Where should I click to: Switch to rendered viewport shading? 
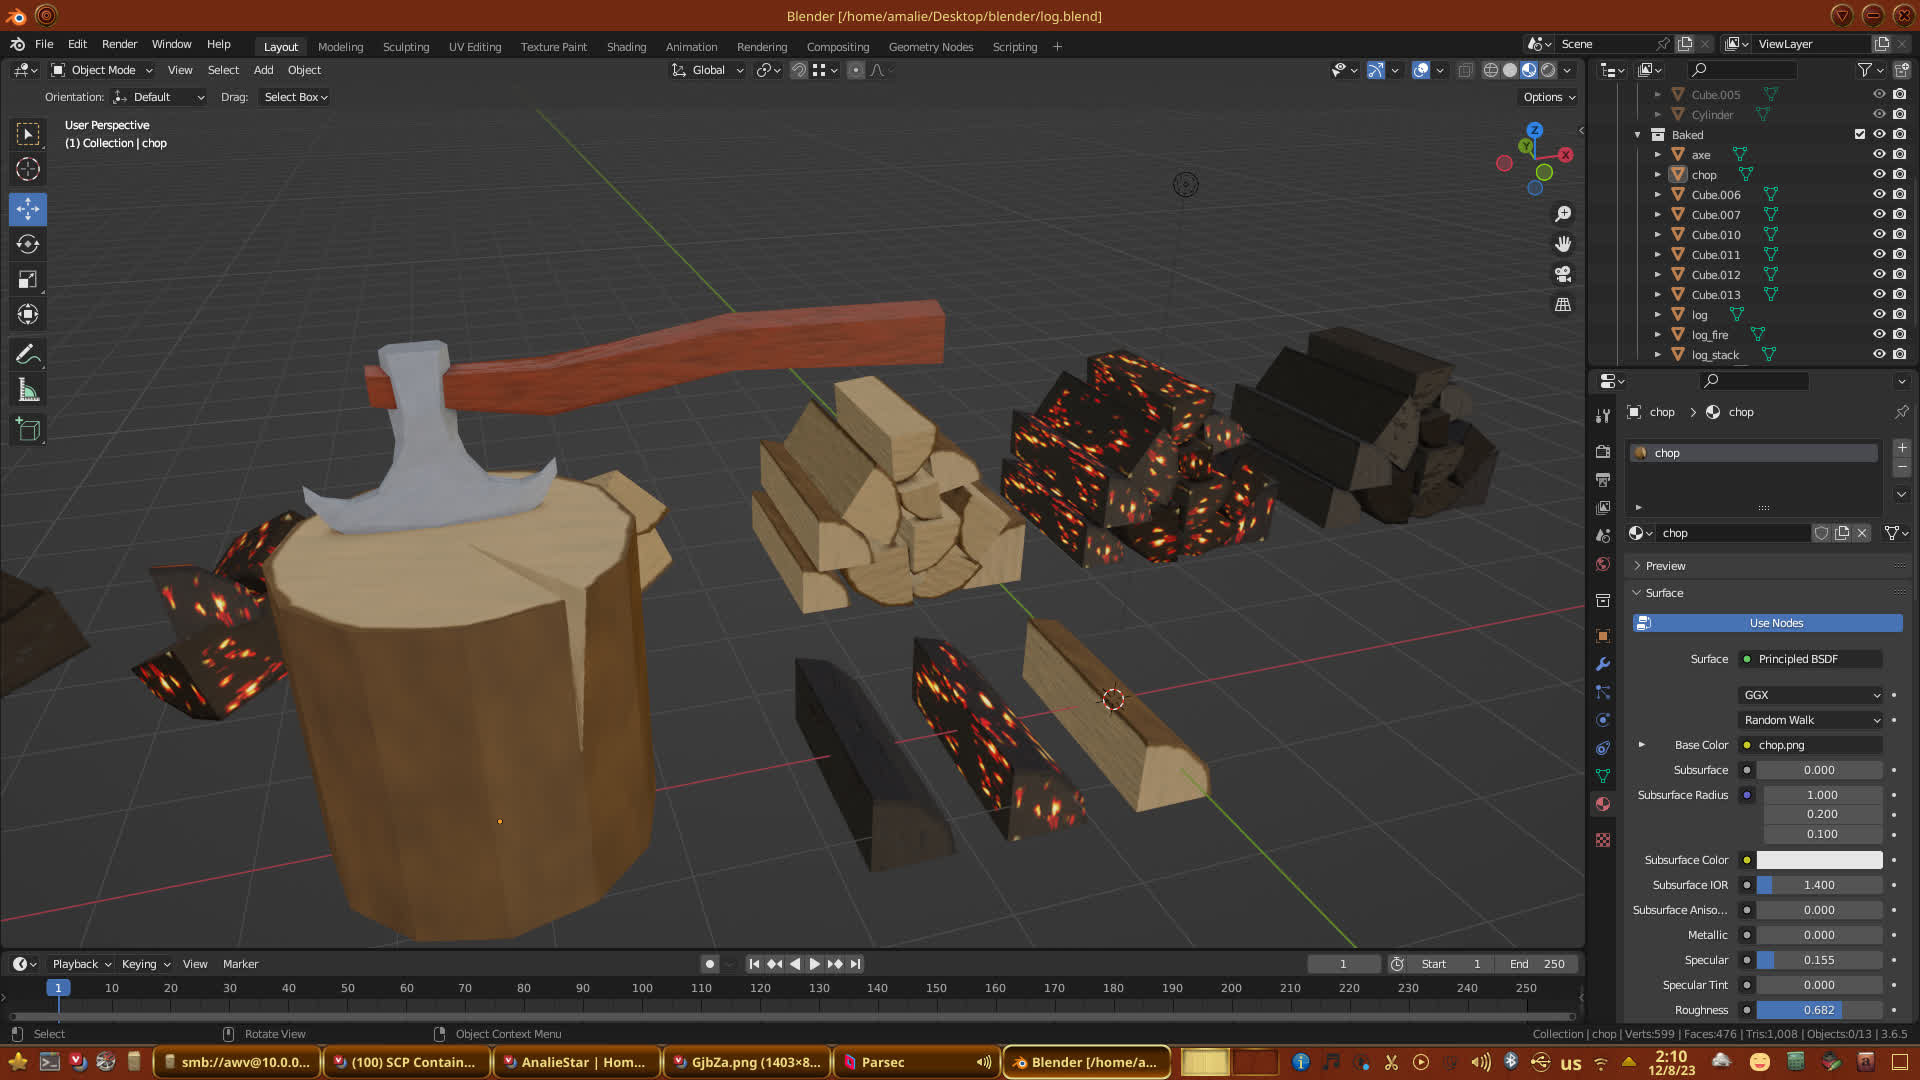(1548, 70)
